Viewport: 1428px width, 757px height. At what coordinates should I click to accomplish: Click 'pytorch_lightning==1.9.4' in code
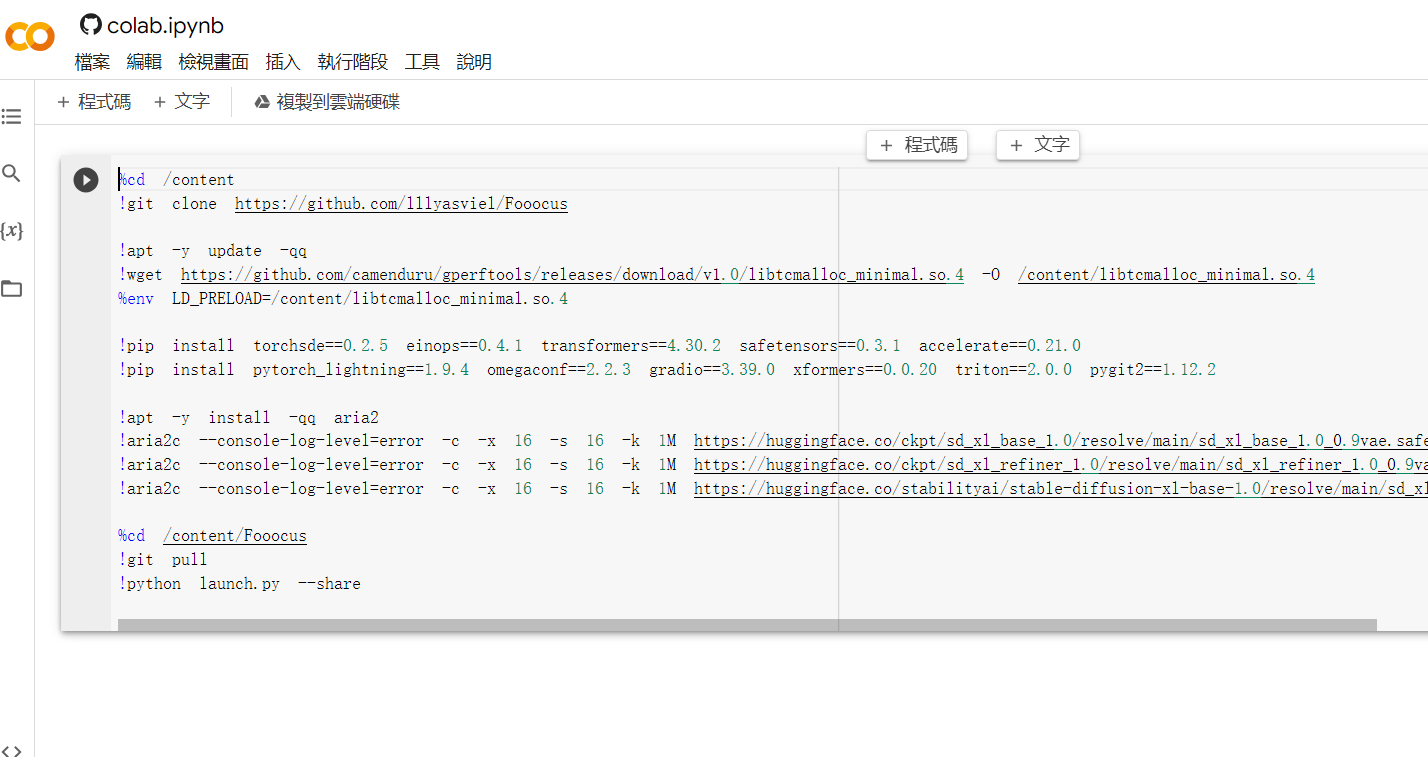click(x=361, y=370)
